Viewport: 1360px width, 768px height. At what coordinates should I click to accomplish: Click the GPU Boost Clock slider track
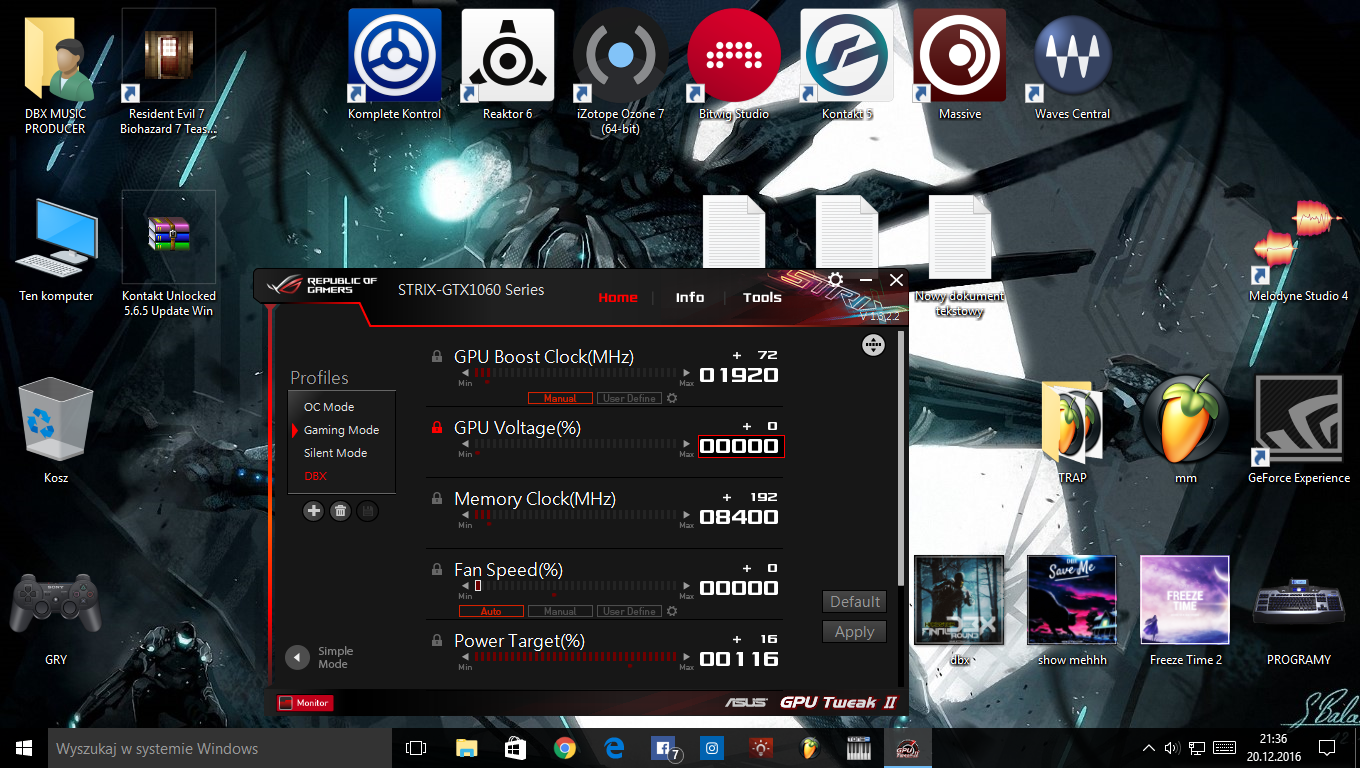(575, 374)
